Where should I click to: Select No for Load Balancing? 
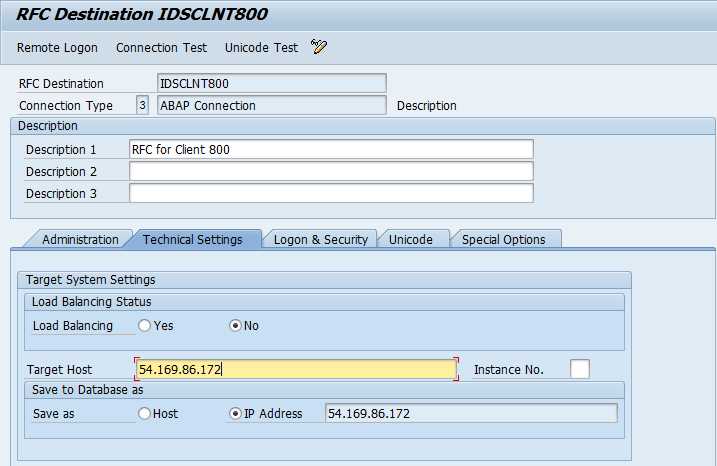(x=235, y=326)
